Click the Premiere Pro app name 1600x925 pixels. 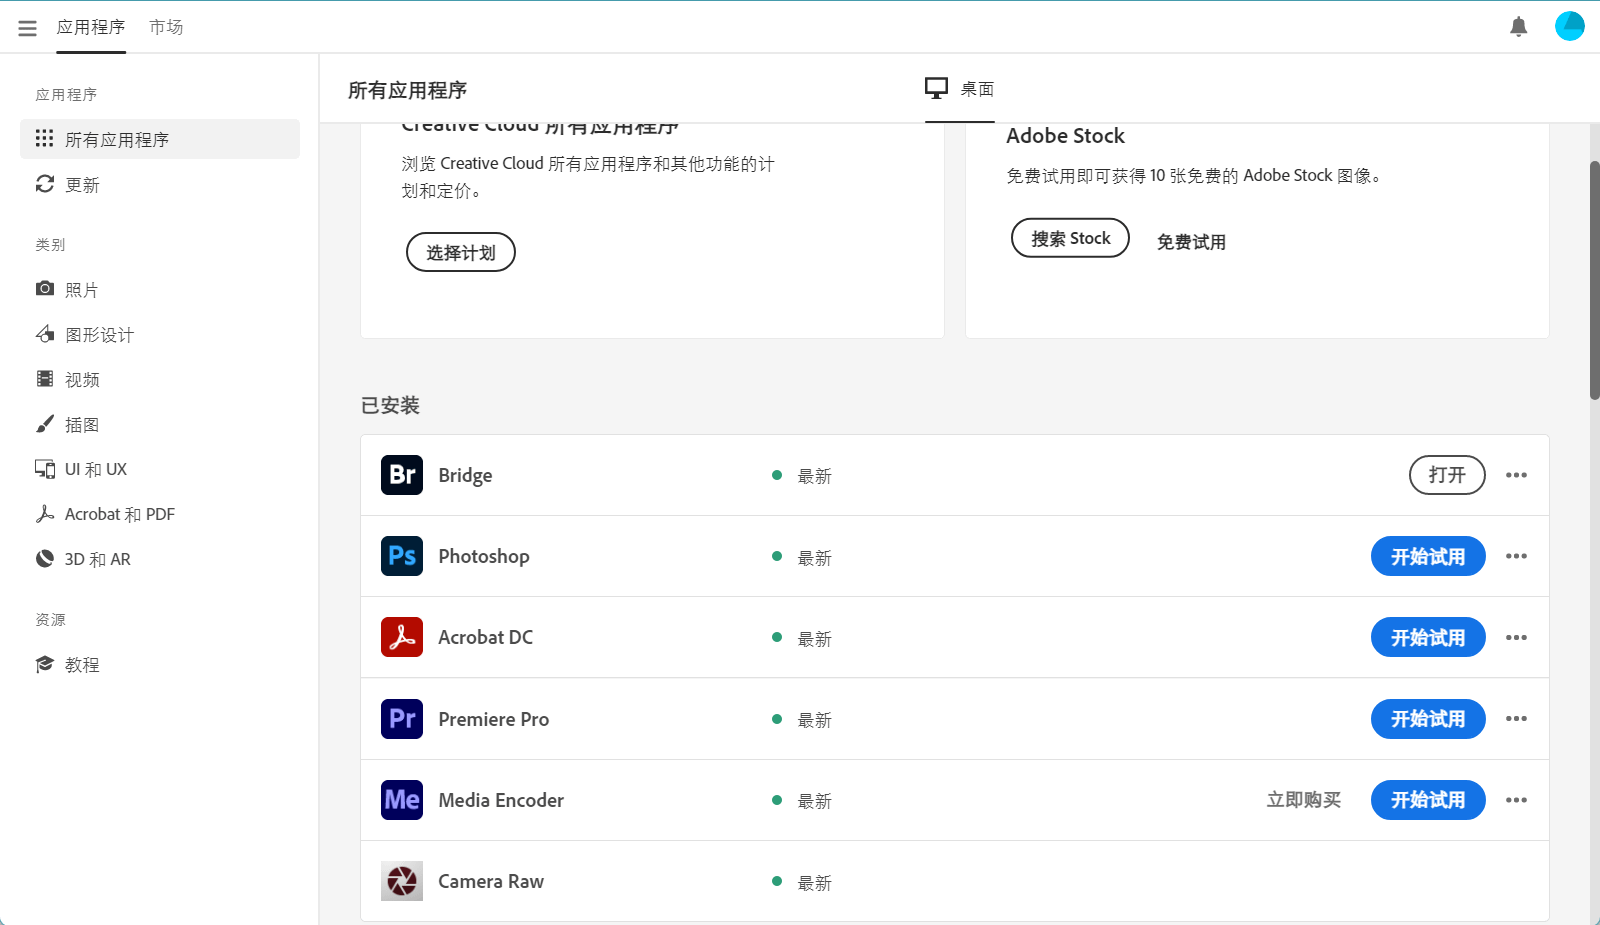click(493, 719)
